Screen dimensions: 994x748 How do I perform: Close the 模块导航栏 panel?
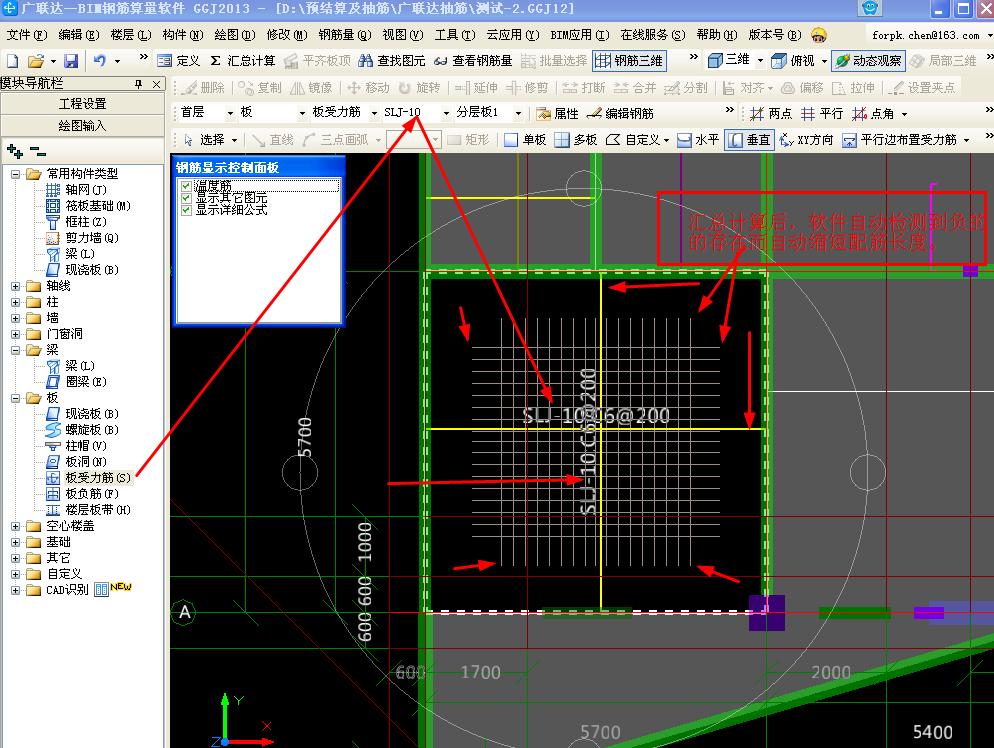157,84
